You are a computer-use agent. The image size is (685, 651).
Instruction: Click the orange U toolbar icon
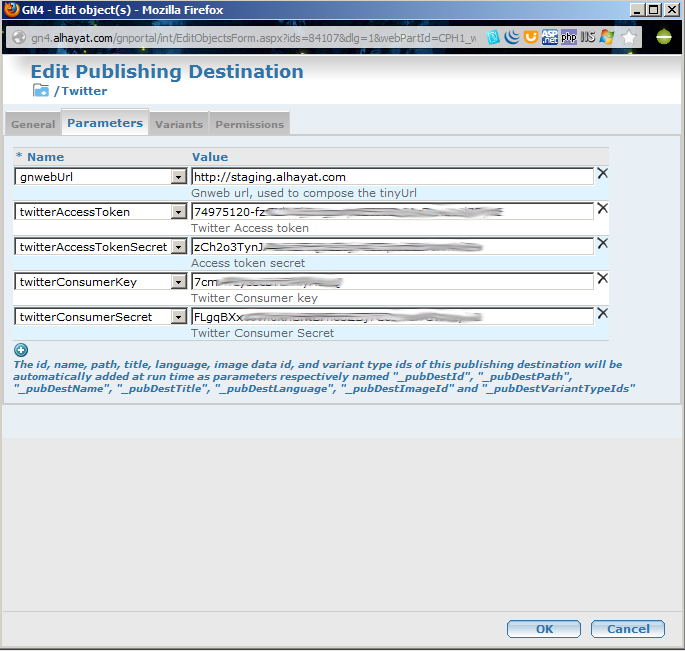point(531,38)
